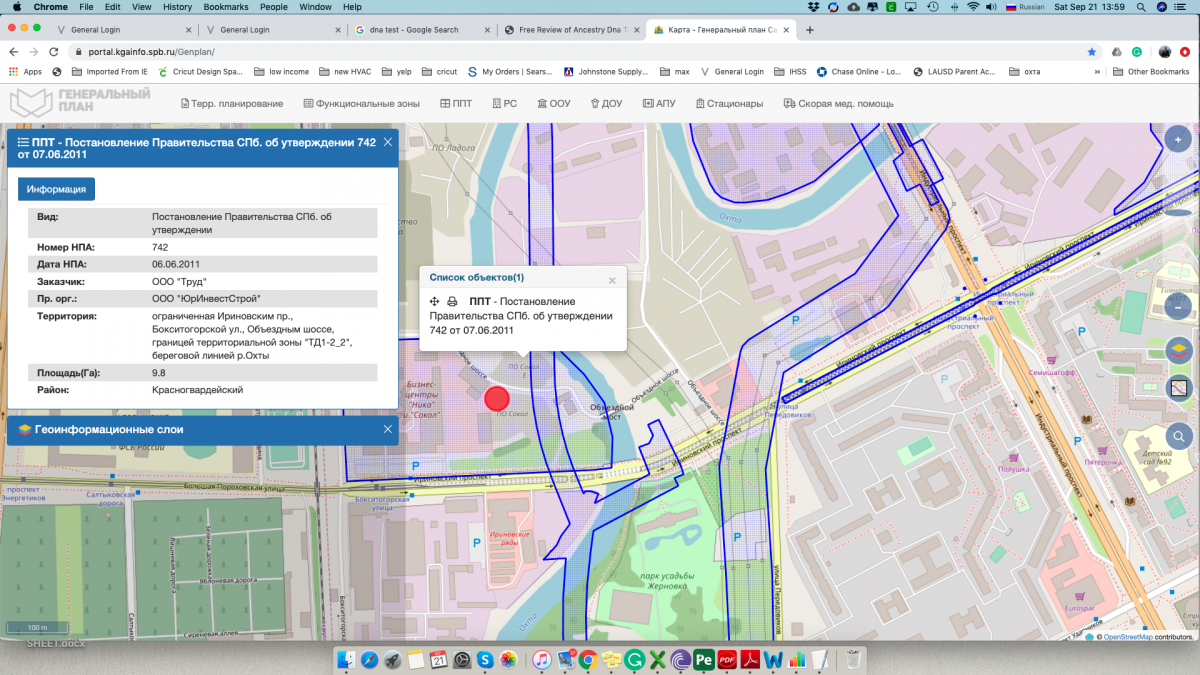1200x675 pixels.
Task: Click the print icon in the object list popup
Action: tap(452, 302)
